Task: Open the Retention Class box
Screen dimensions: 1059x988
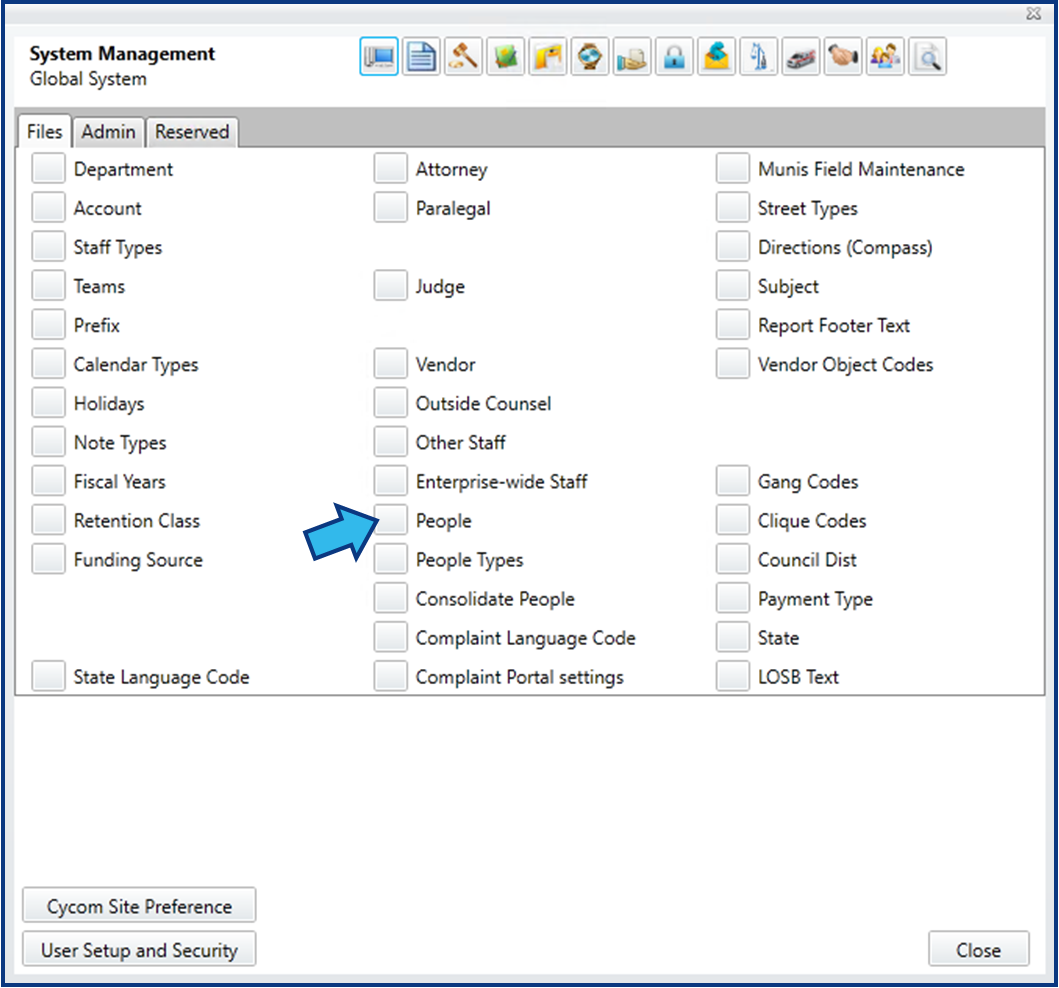Action: pos(49,521)
